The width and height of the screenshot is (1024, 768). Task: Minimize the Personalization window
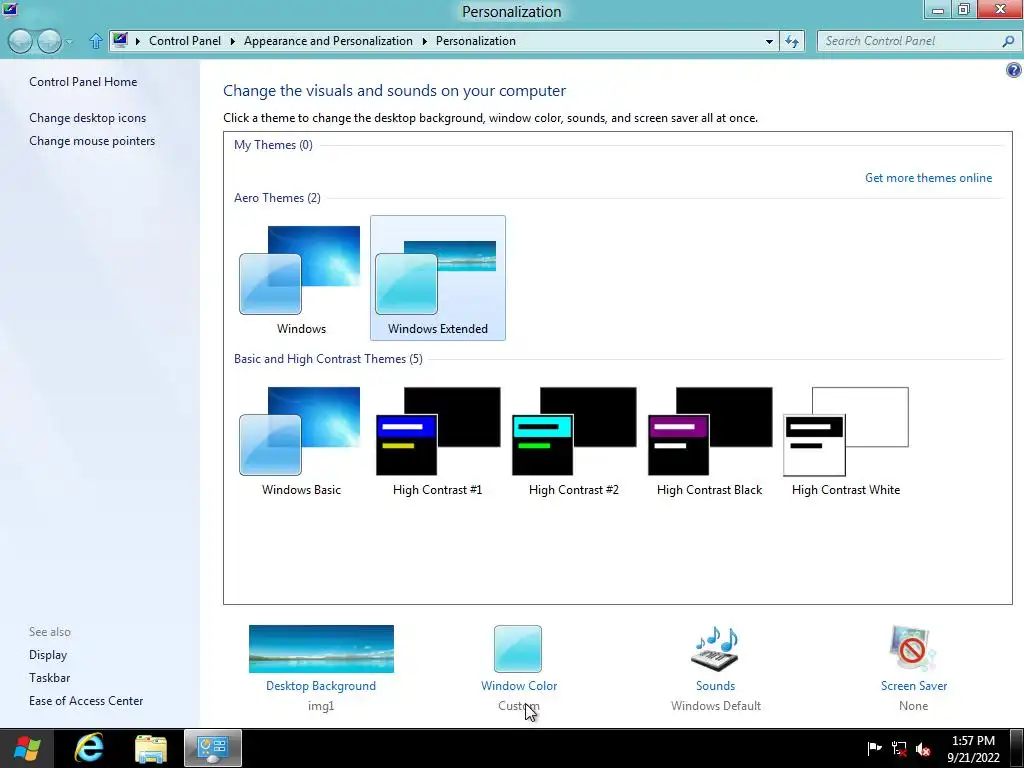(x=938, y=9)
